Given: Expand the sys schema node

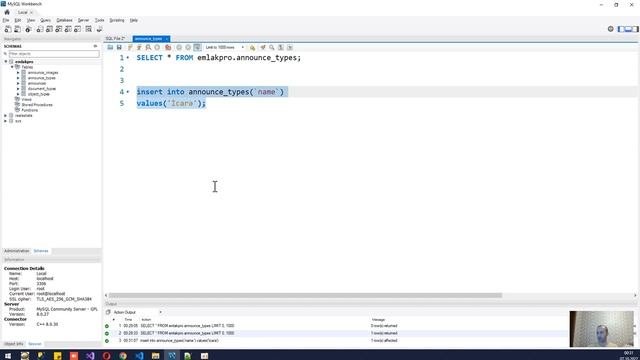Looking at the screenshot, I should pyautogui.click(x=6, y=121).
